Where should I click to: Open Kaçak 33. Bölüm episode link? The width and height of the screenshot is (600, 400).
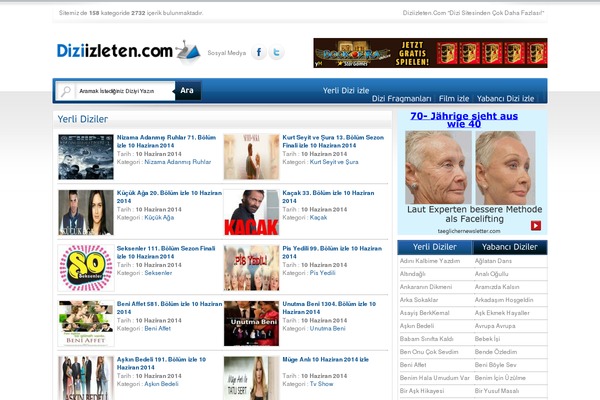point(328,197)
